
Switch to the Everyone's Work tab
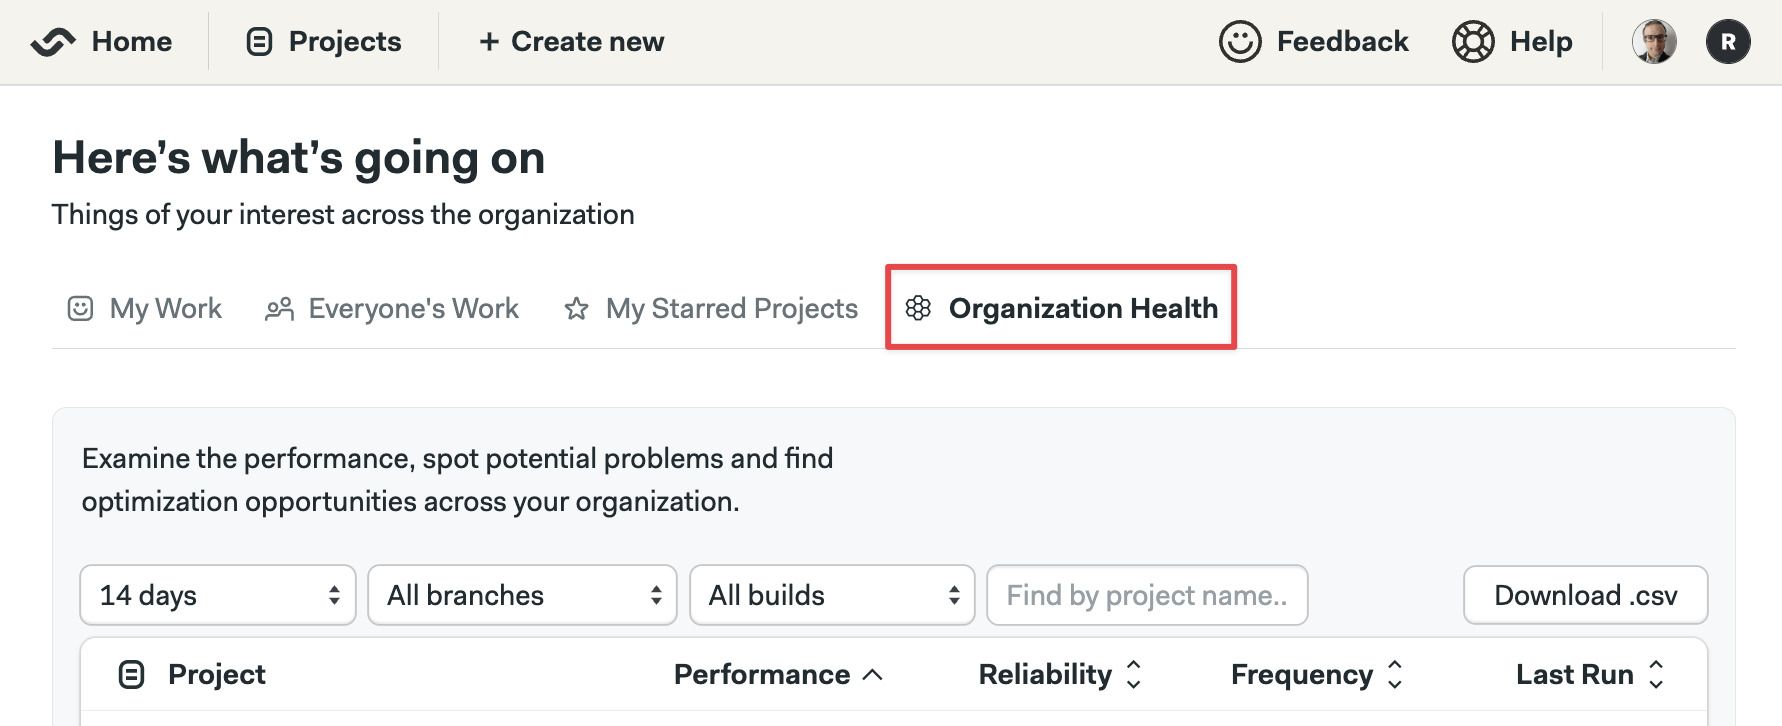point(413,308)
